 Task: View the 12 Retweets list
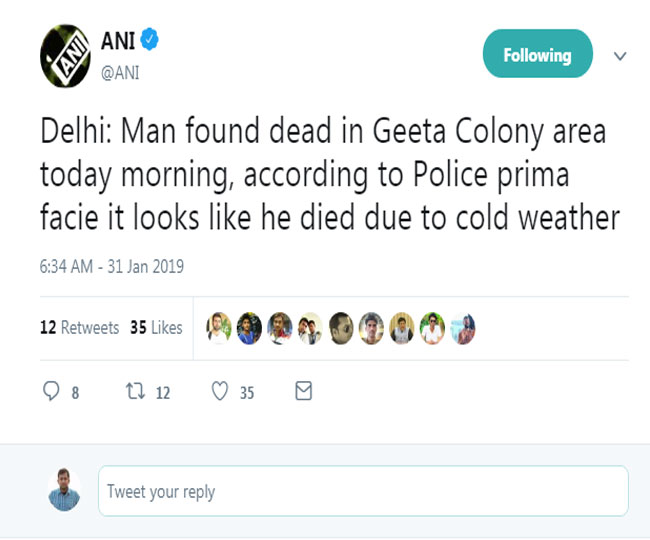(x=79, y=328)
